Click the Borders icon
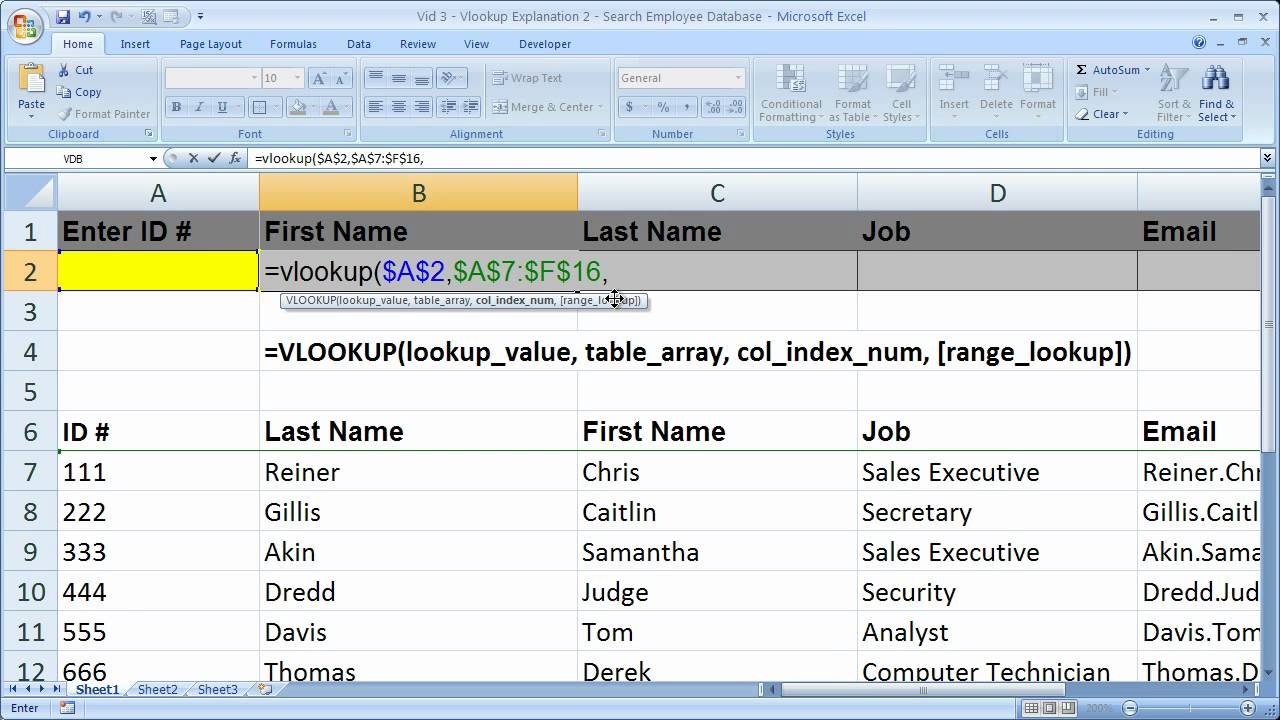The image size is (1280, 720). [259, 107]
